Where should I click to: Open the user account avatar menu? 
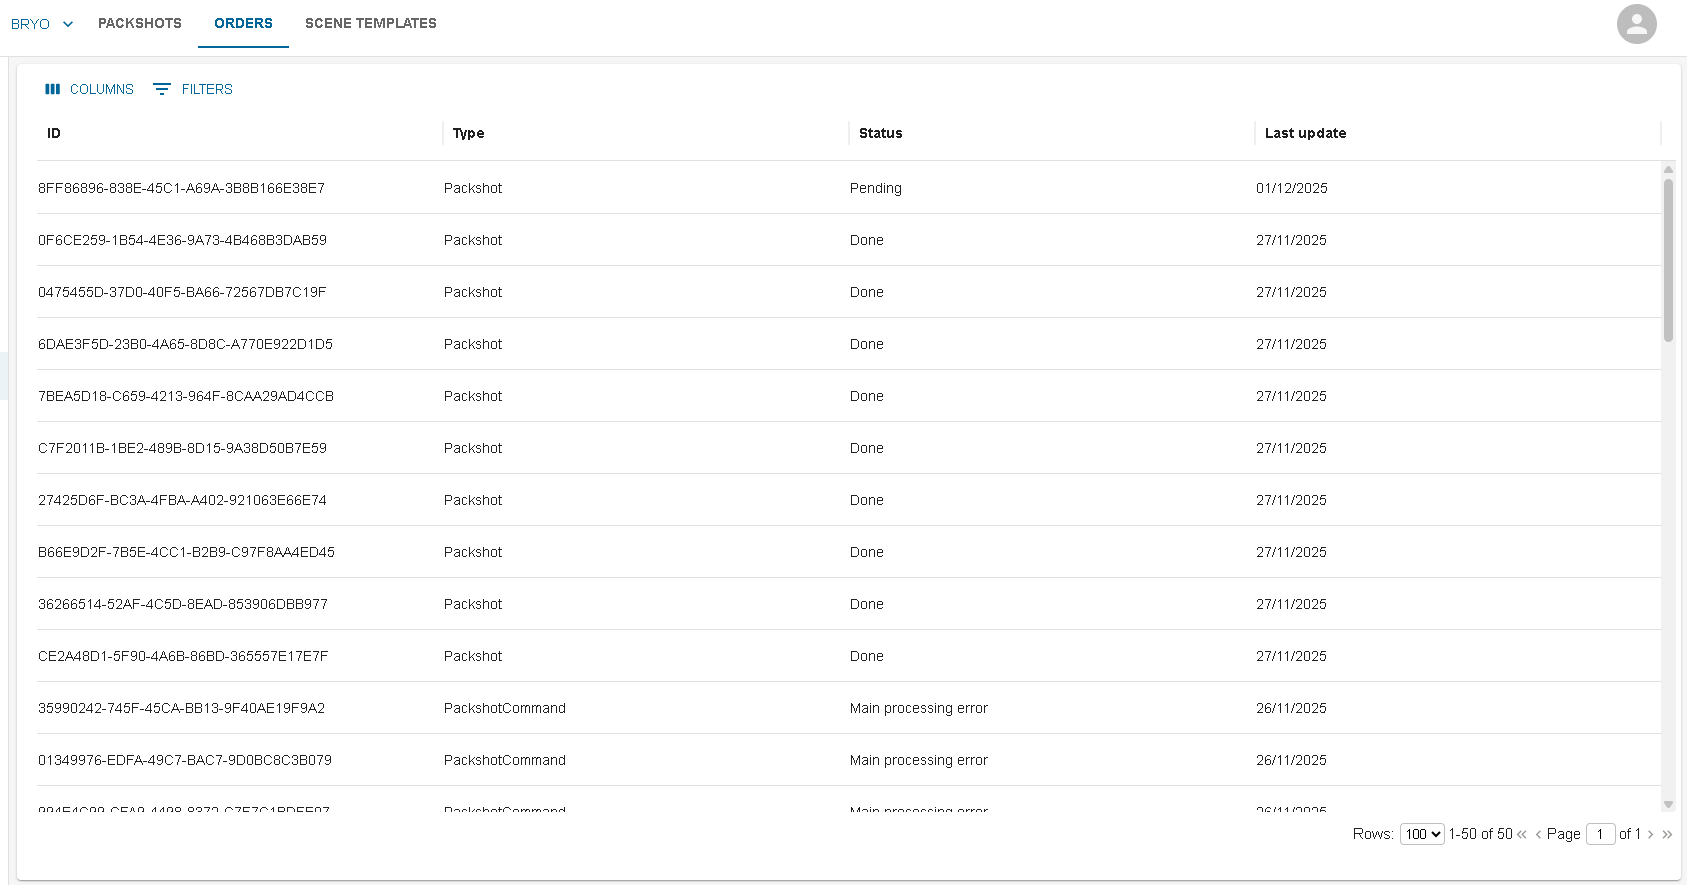point(1636,24)
